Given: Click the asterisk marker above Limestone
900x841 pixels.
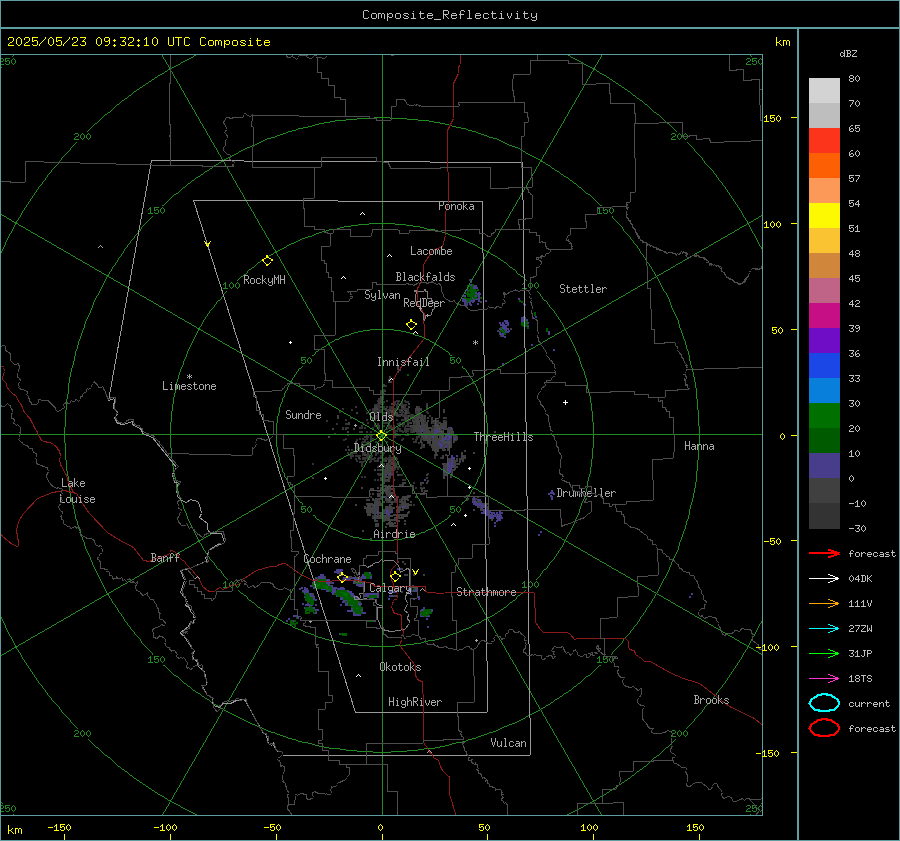Looking at the screenshot, I should pos(189,377).
